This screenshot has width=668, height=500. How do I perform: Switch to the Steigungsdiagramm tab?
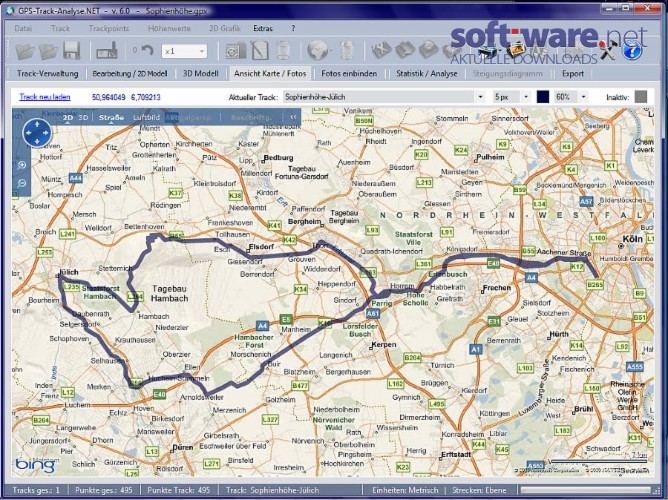point(507,74)
